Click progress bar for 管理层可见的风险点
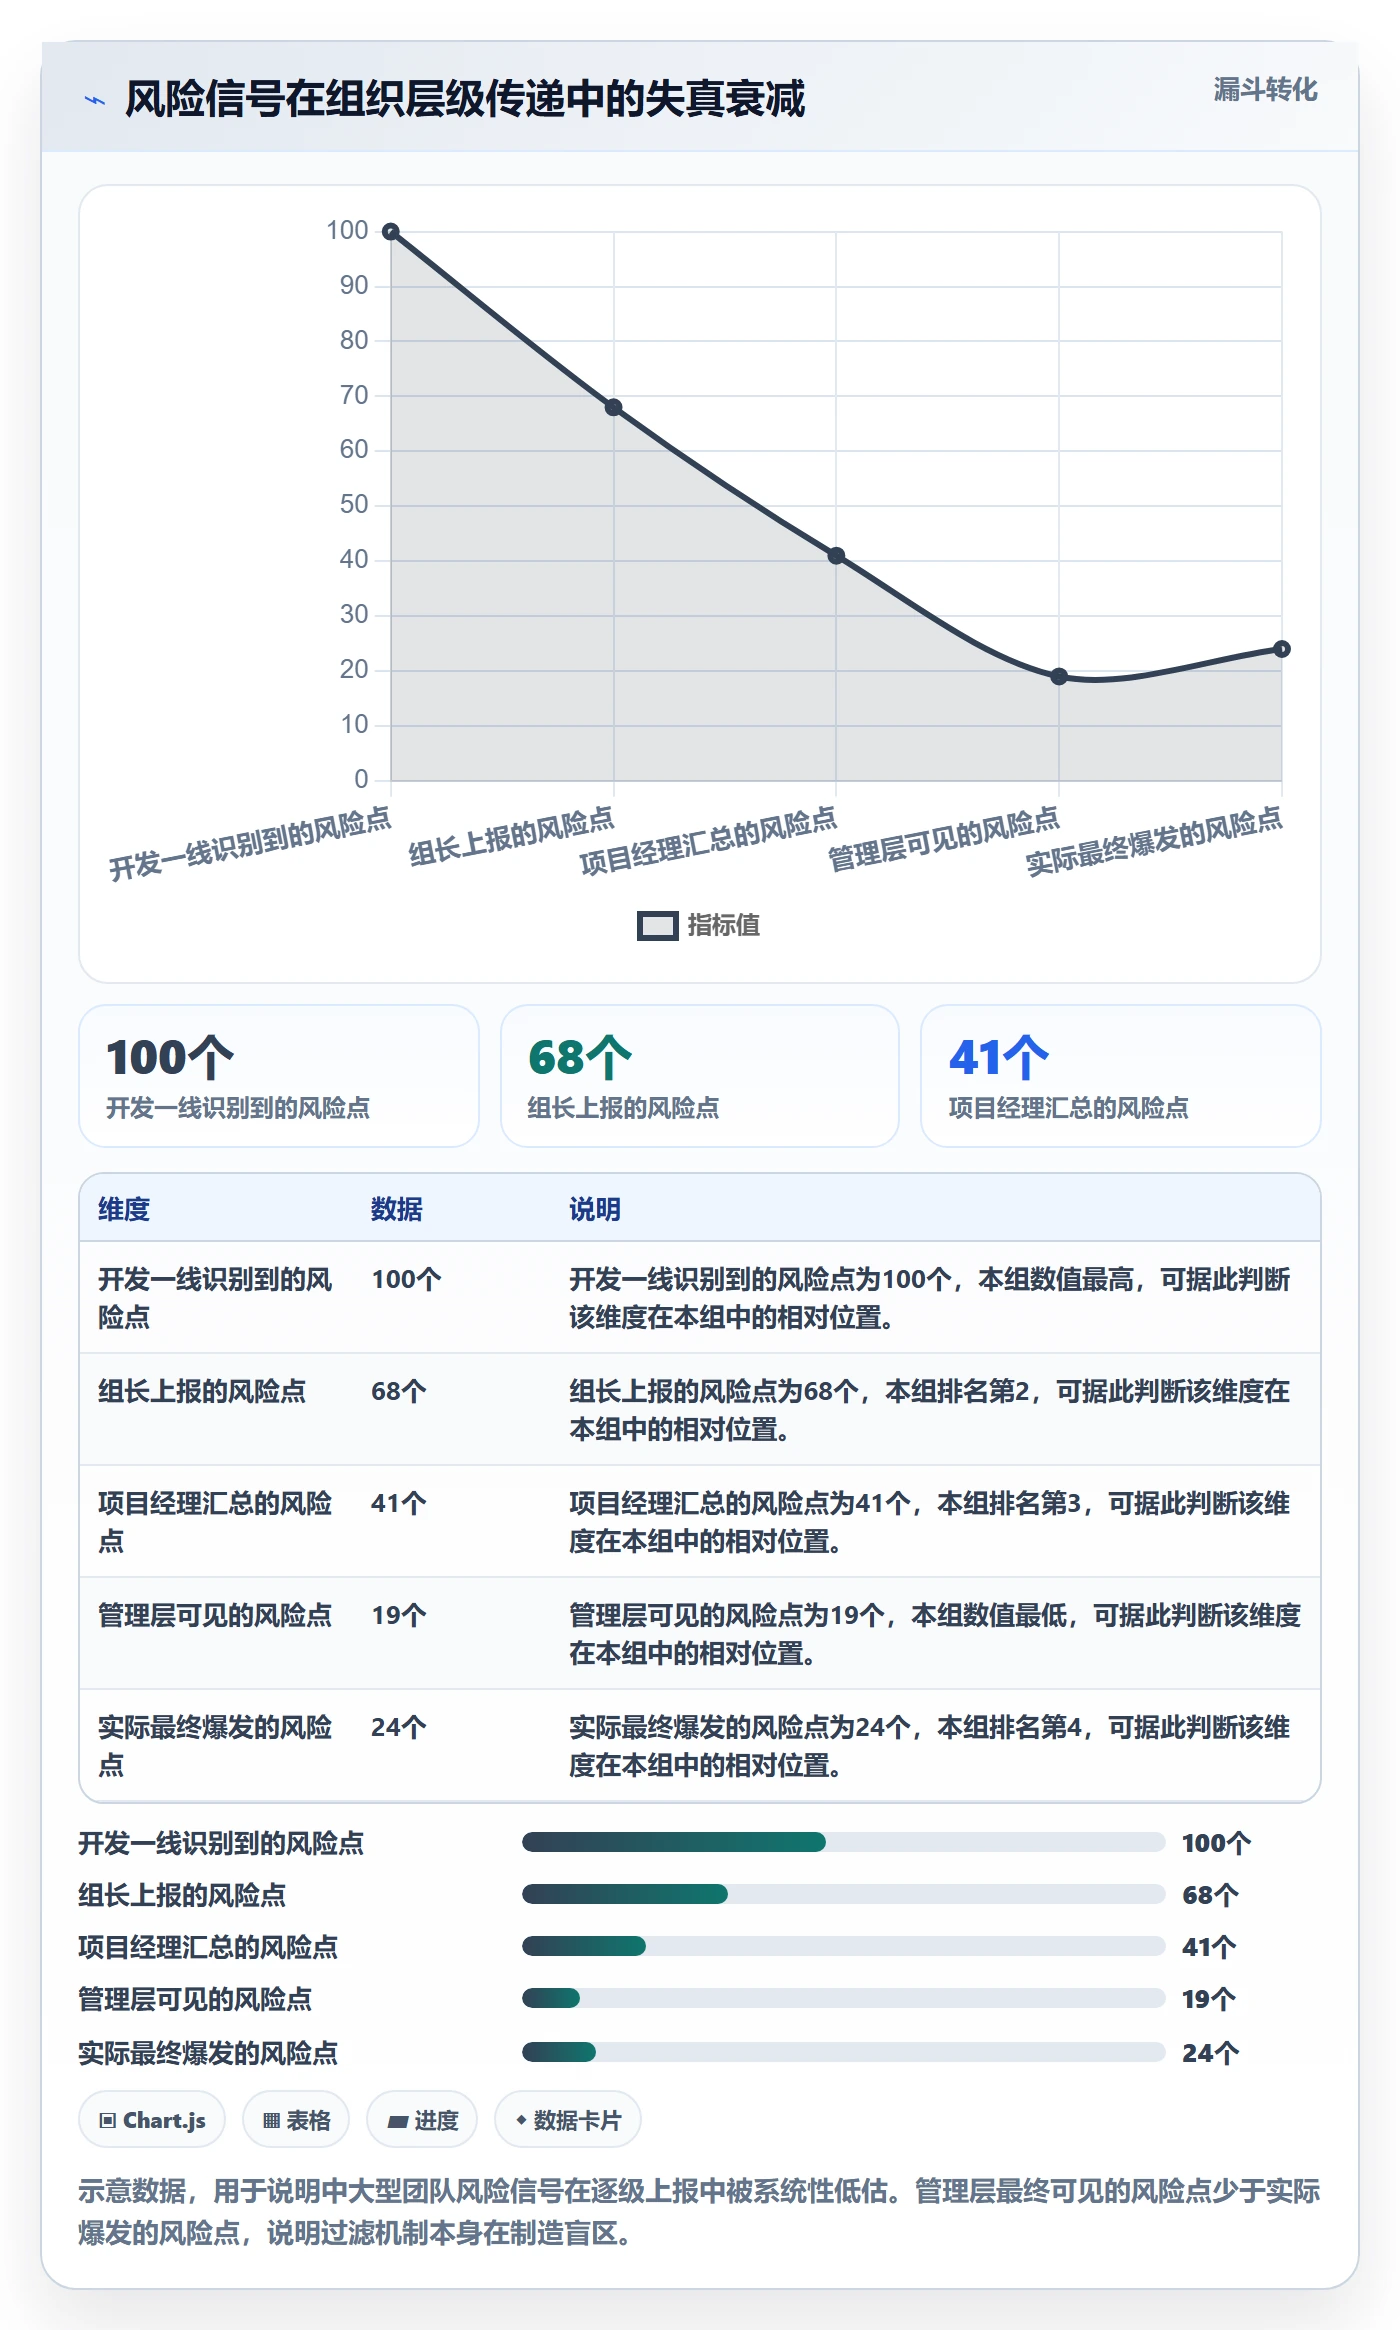Viewport: 1400px width, 2330px height. [x=844, y=1998]
